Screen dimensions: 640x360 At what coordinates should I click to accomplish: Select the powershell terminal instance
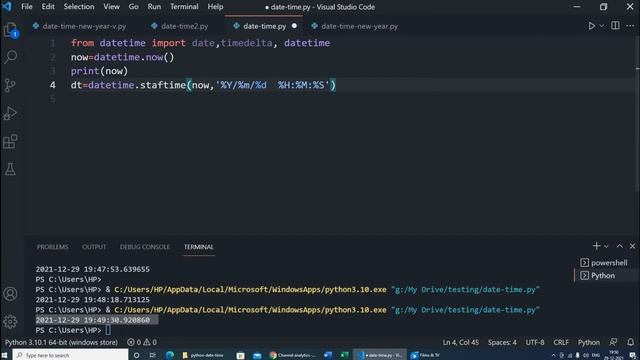coord(604,262)
